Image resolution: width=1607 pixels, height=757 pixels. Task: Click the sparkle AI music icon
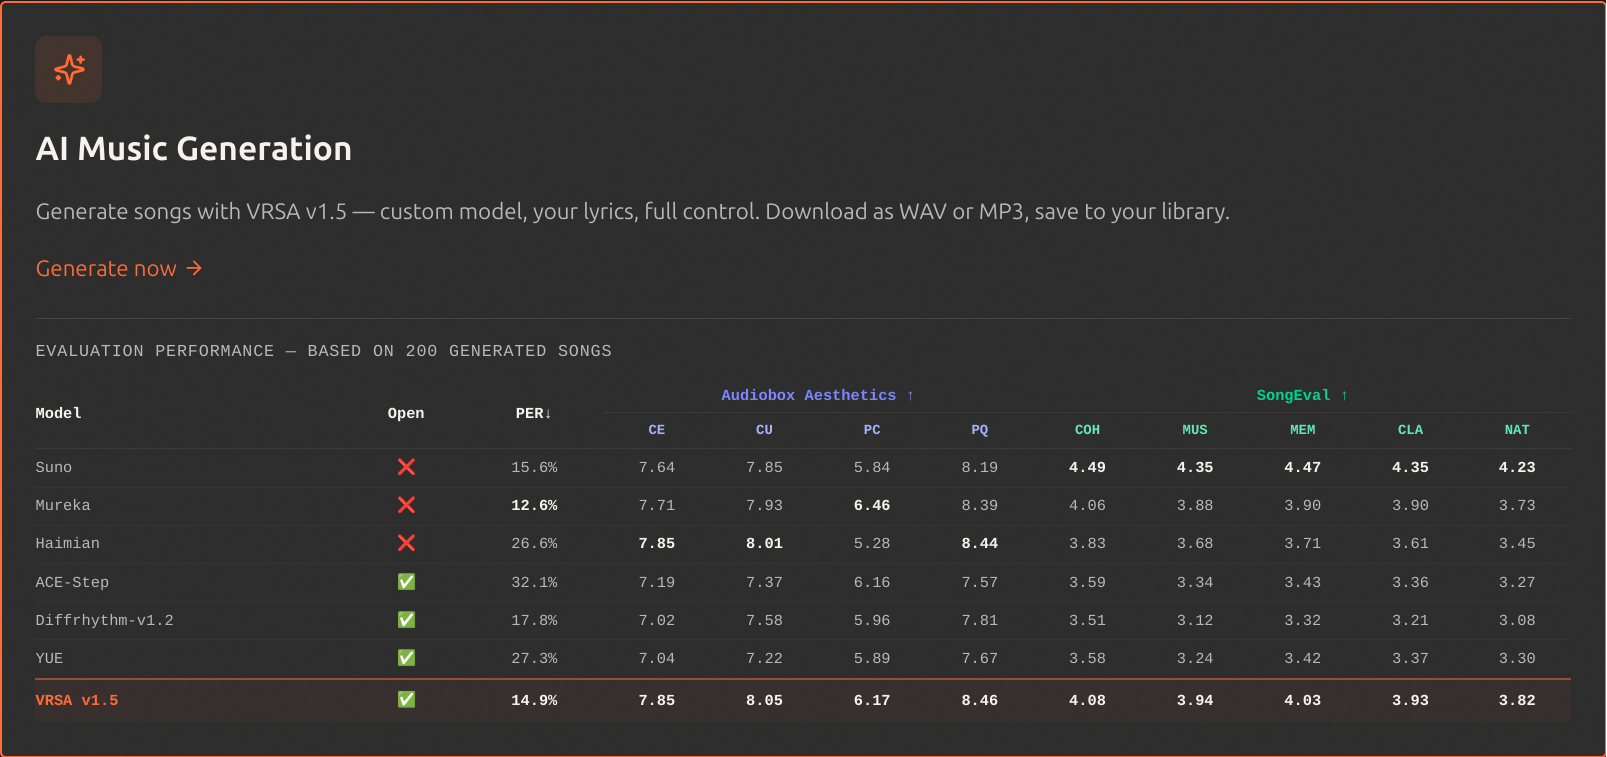(x=69, y=69)
